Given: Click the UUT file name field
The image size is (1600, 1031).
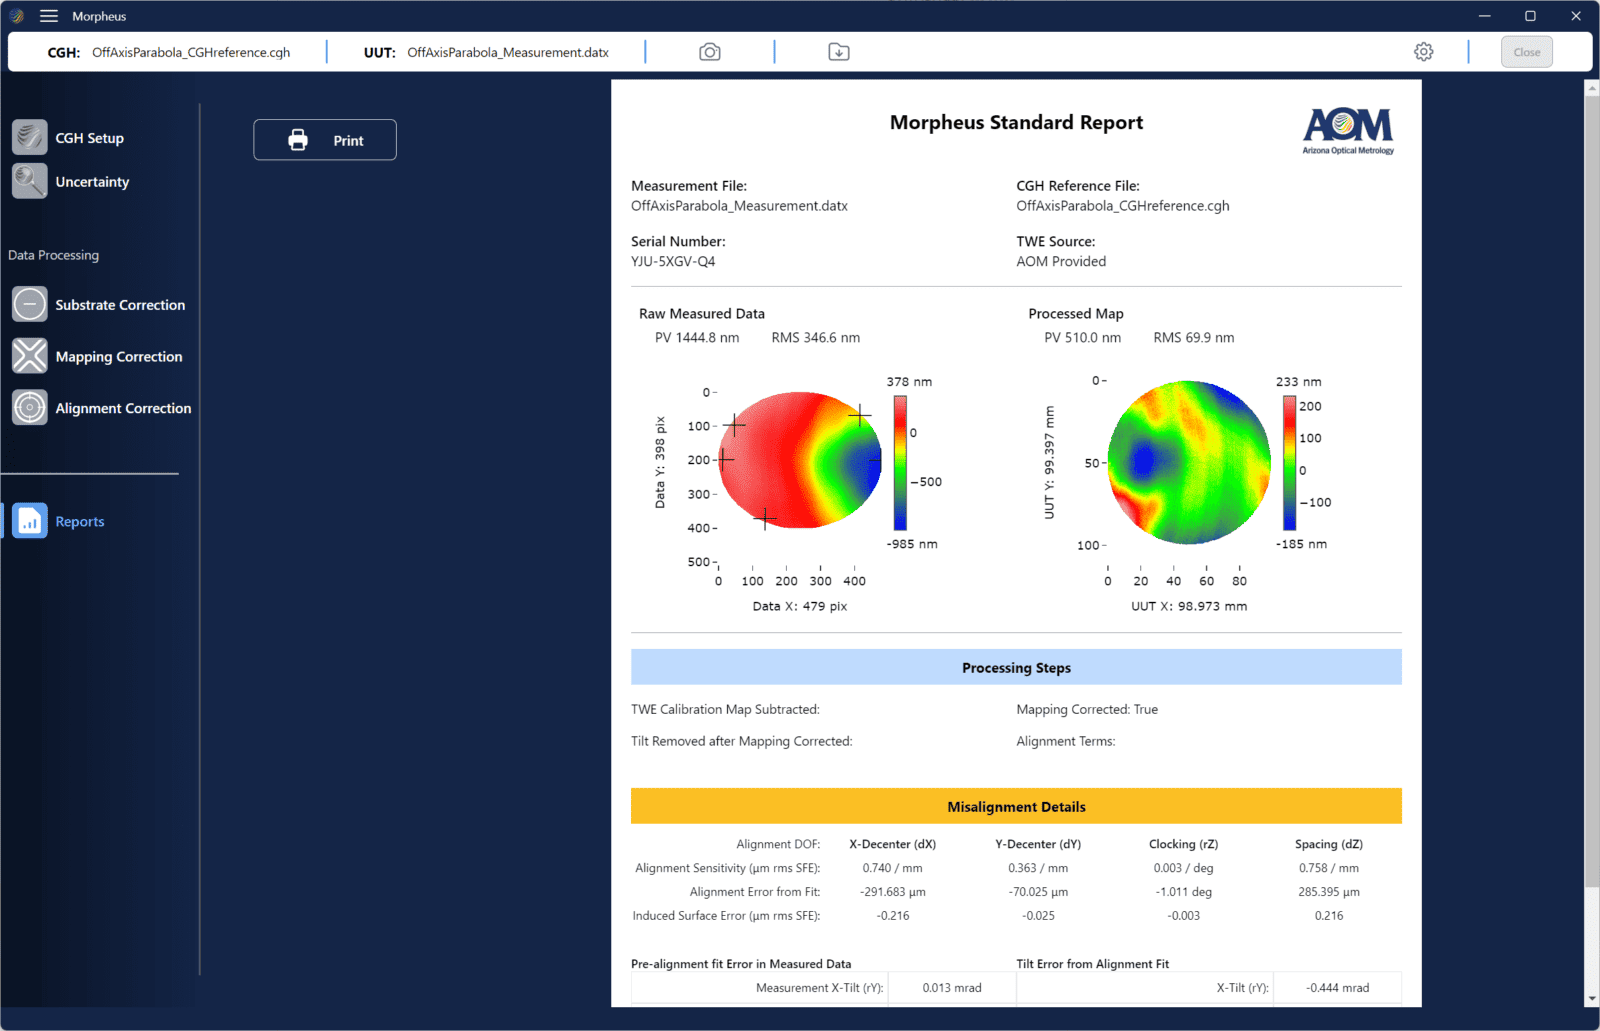Looking at the screenshot, I should (508, 53).
